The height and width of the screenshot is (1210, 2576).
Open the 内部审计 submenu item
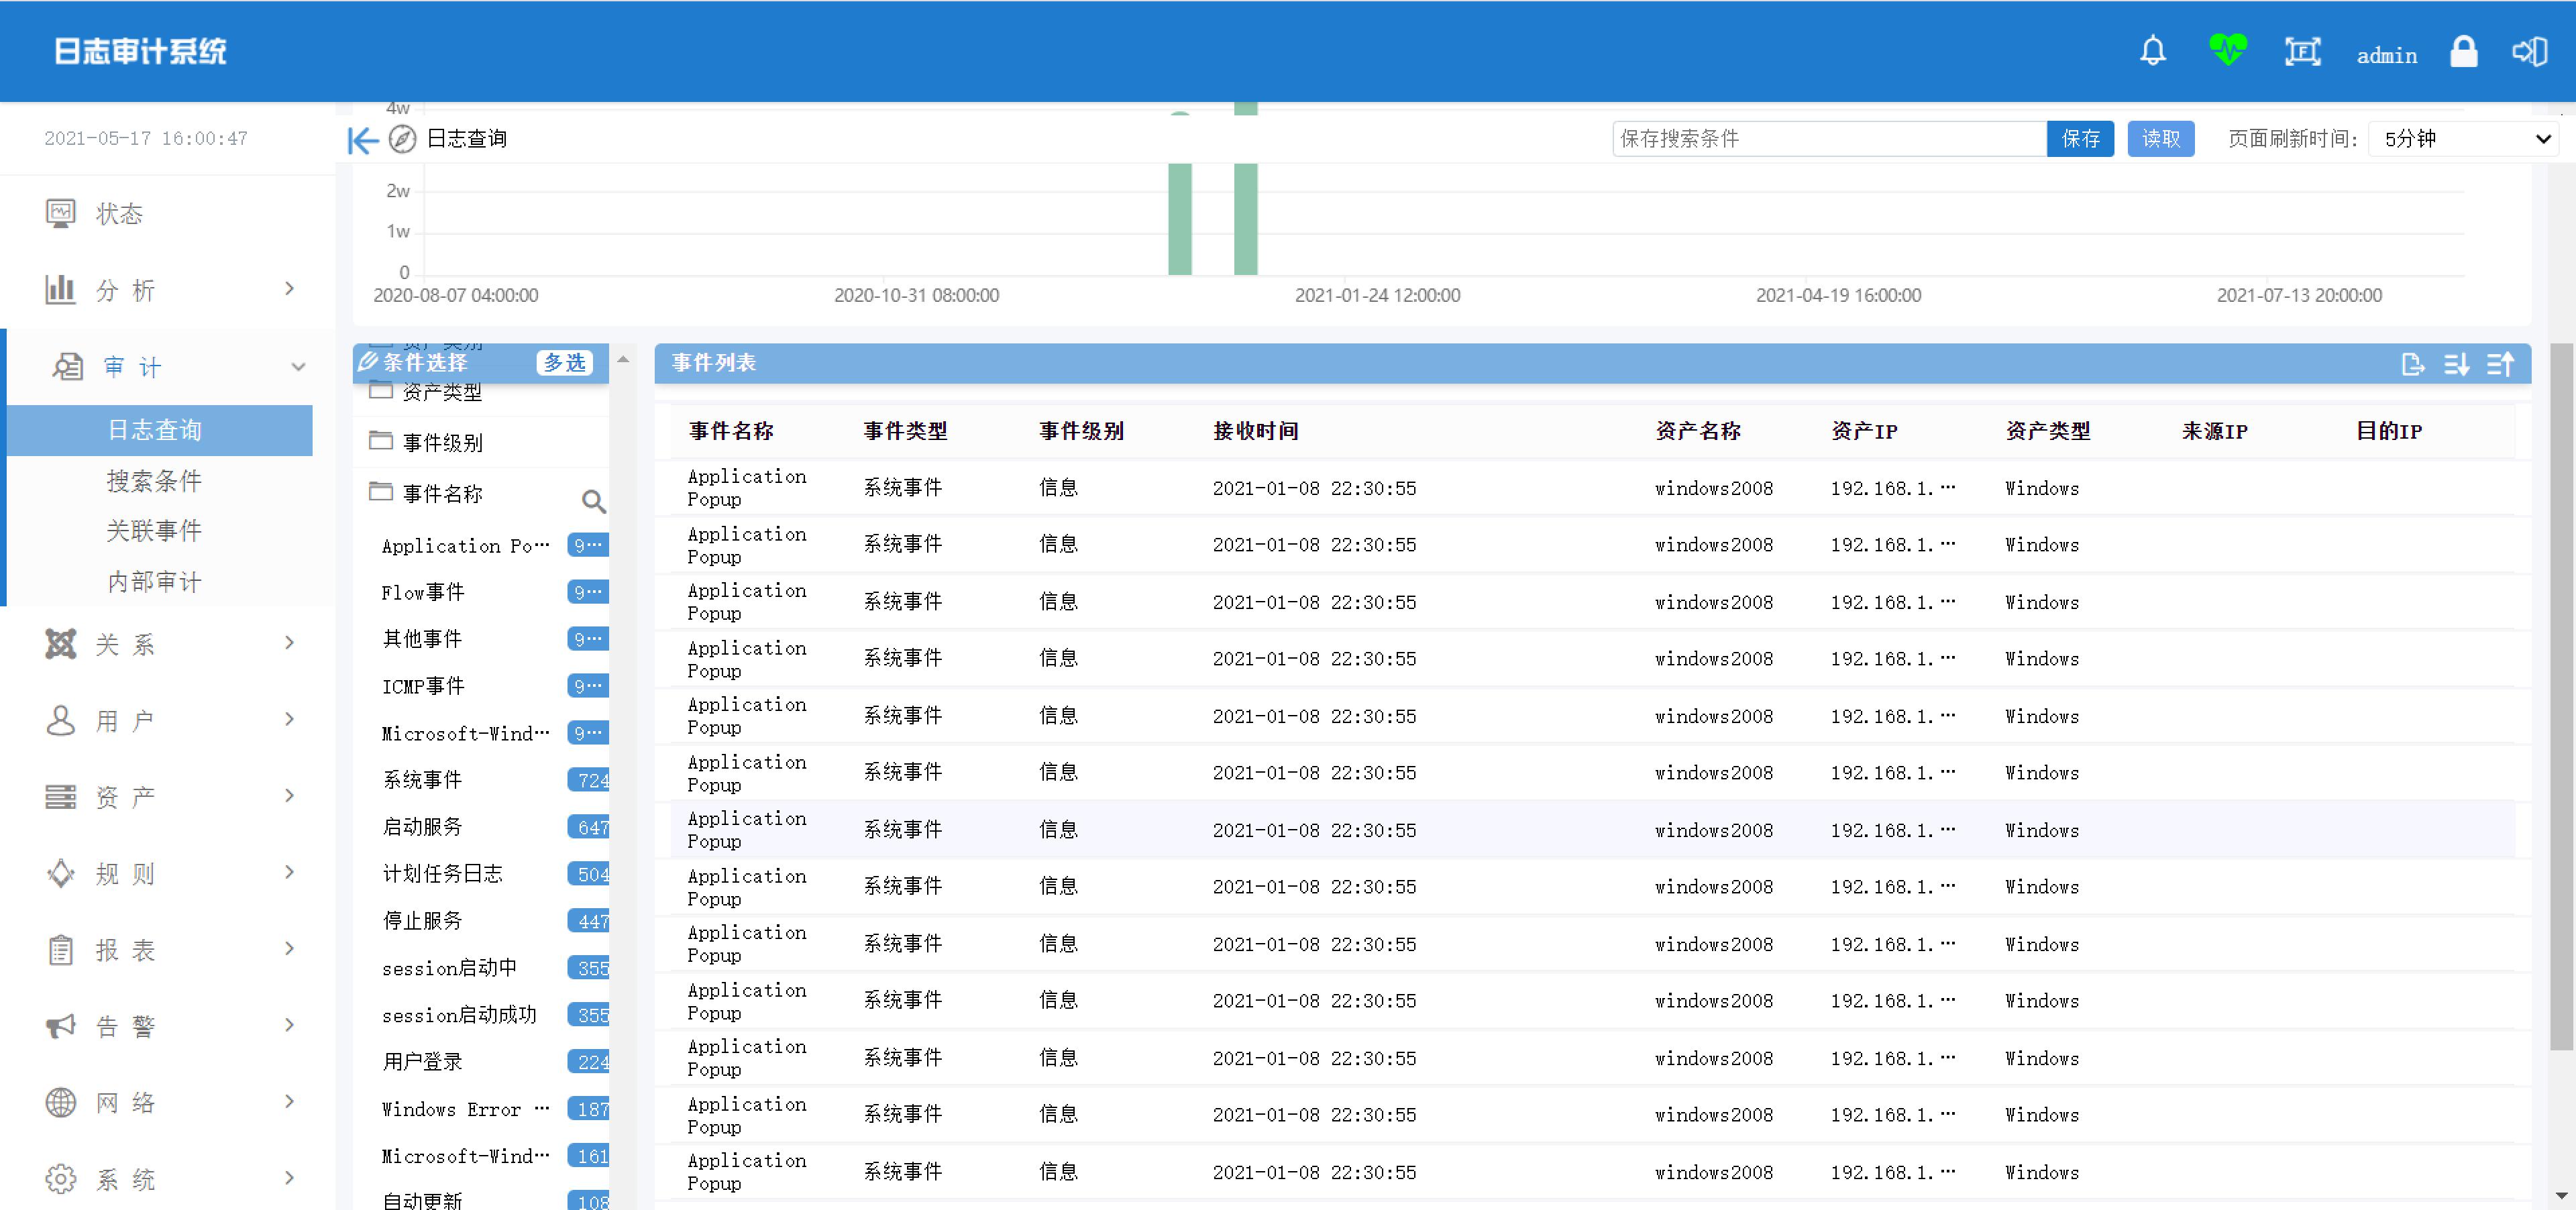tap(155, 582)
